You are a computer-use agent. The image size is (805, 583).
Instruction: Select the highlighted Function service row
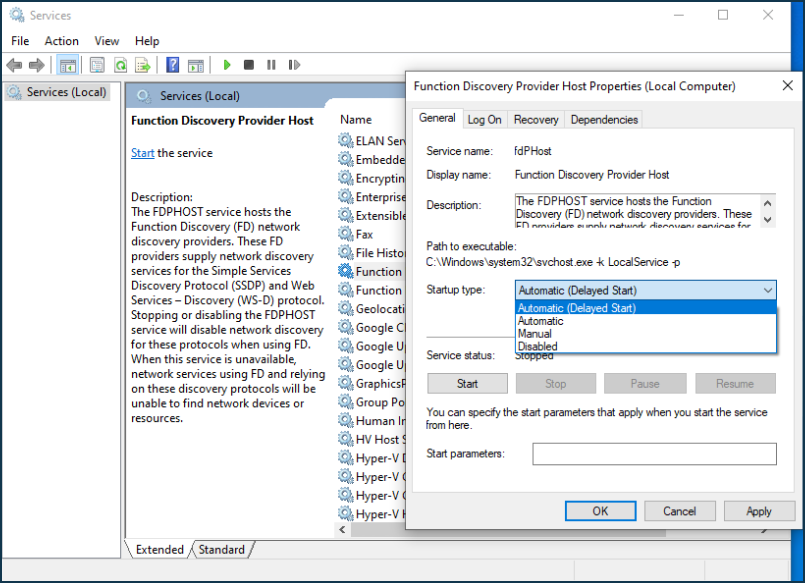coord(371,271)
